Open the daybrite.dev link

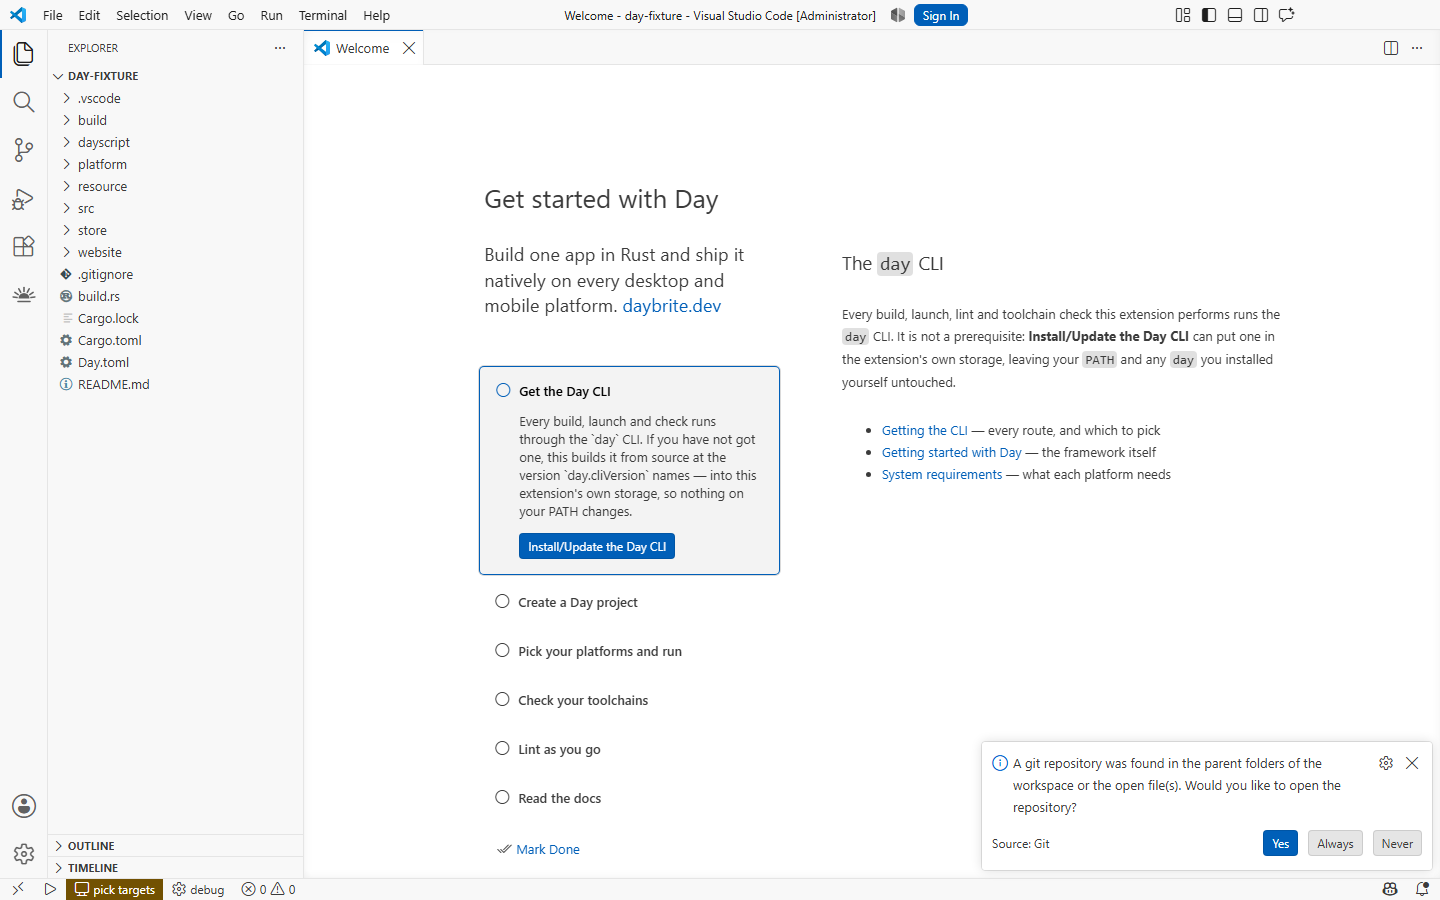coord(672,306)
